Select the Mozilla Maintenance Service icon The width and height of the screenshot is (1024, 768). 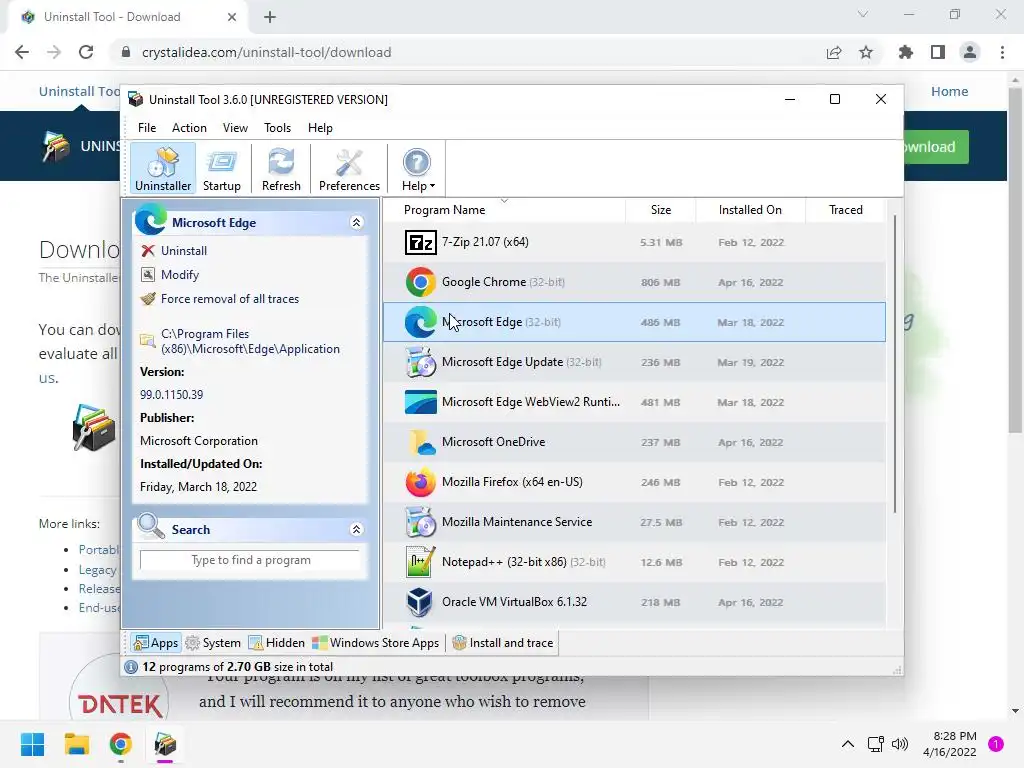pos(420,522)
